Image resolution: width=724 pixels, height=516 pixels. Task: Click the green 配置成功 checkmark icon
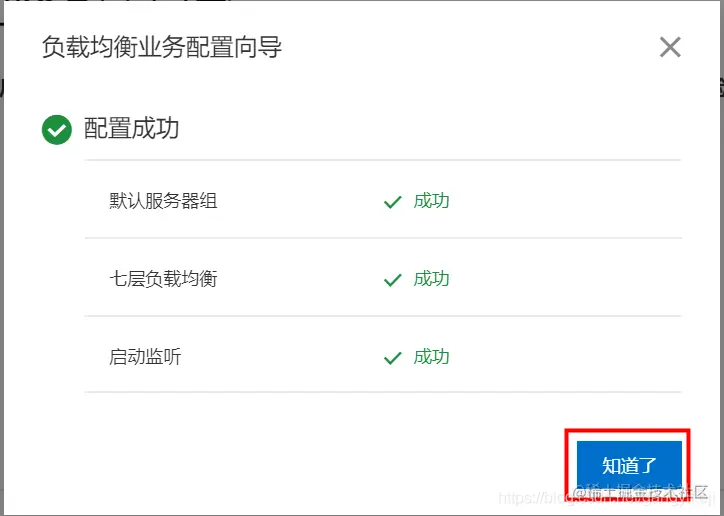57,130
